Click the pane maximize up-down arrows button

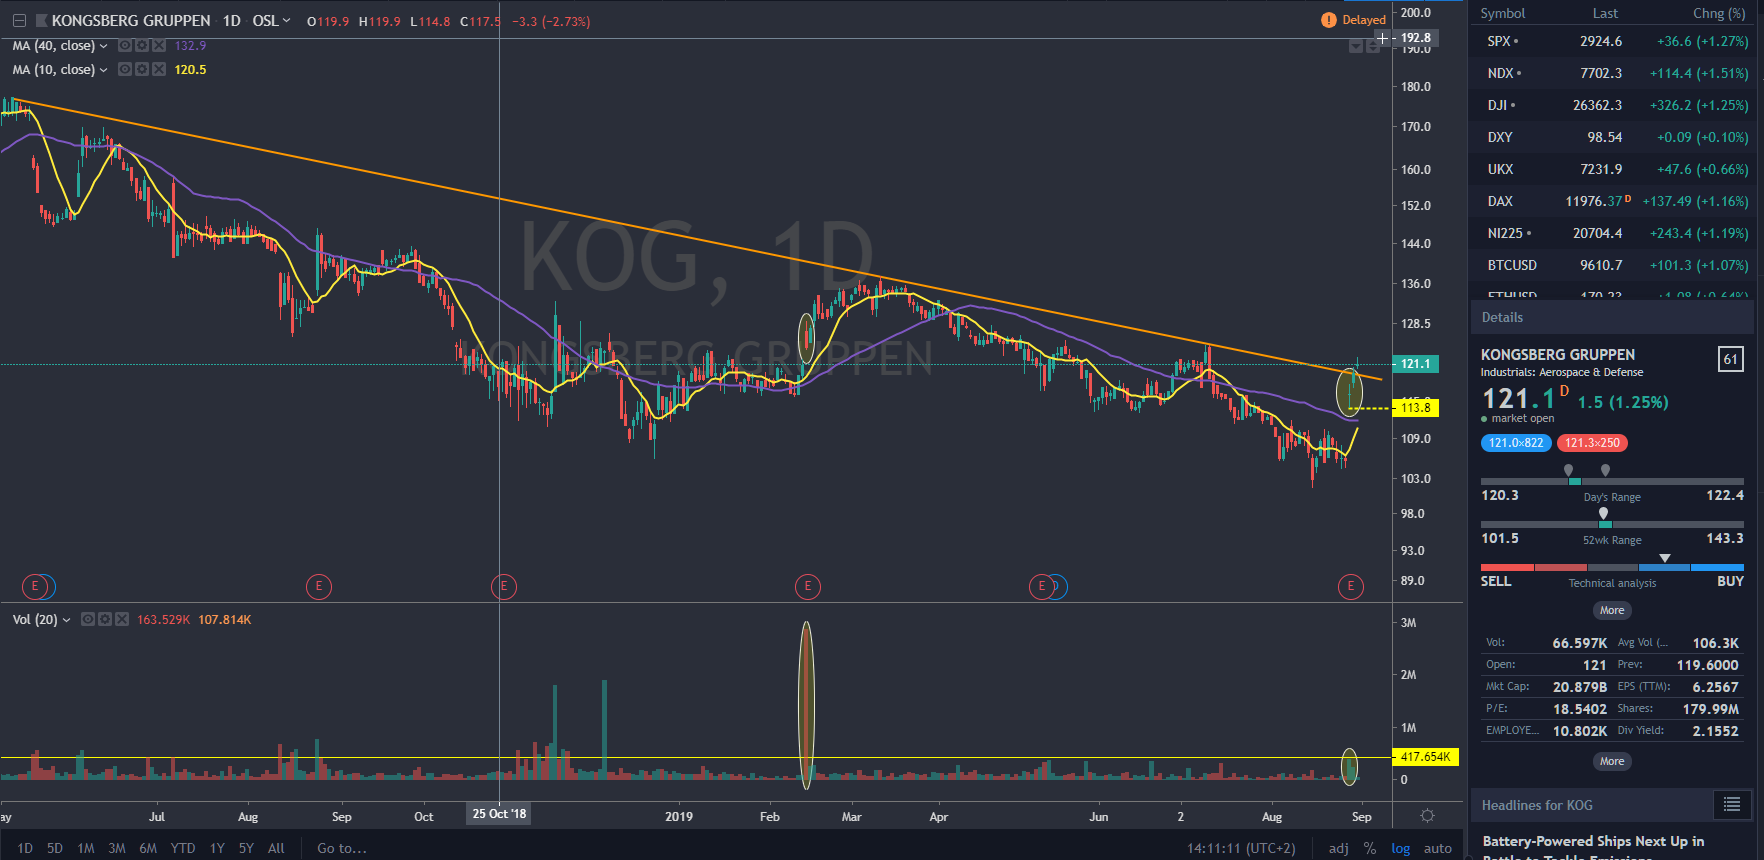tap(1373, 47)
